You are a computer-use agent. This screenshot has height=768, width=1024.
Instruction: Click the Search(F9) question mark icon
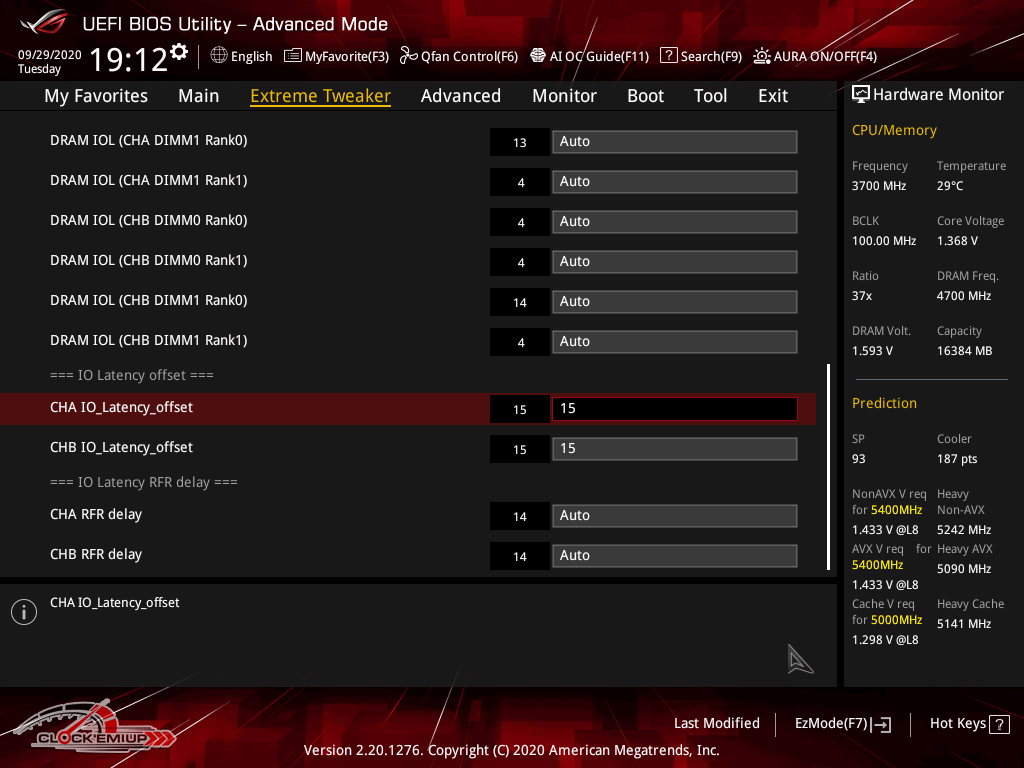669,56
